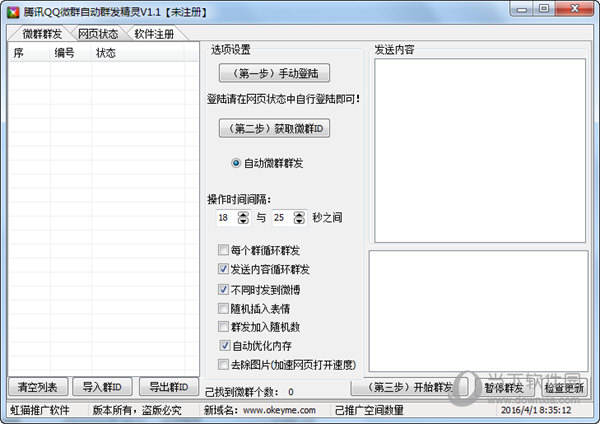The height and width of the screenshot is (424, 600).
Task: Click the app icon in the title bar
Action: [x=13, y=12]
